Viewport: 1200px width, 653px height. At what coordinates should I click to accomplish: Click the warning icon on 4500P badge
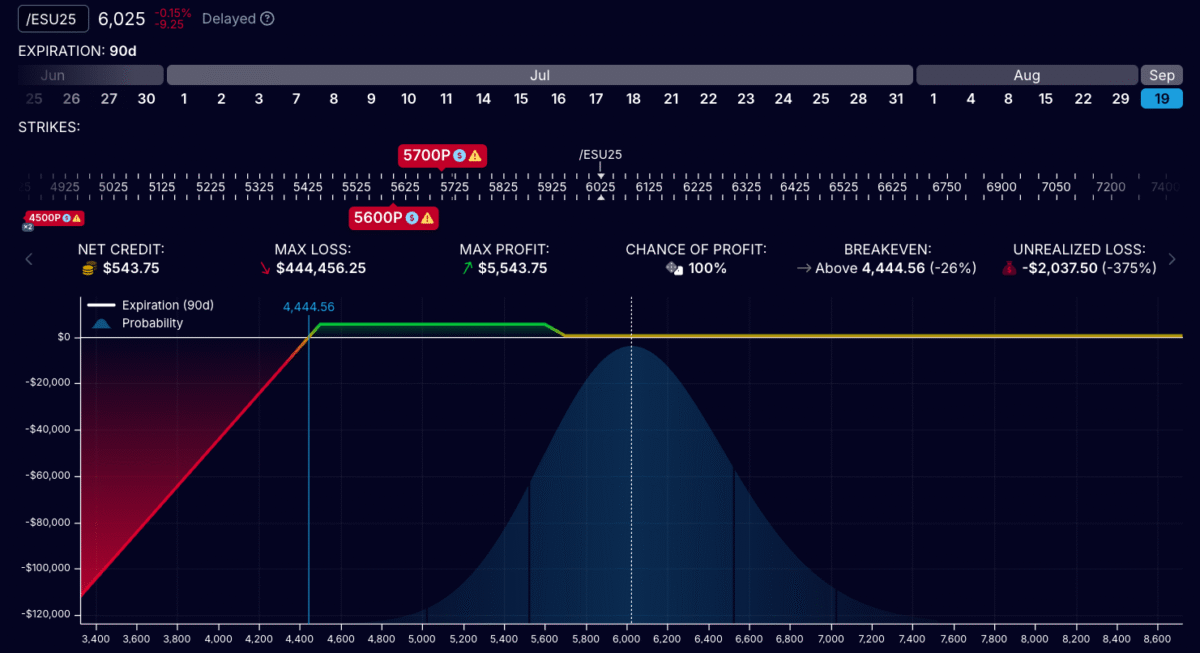tap(77, 218)
